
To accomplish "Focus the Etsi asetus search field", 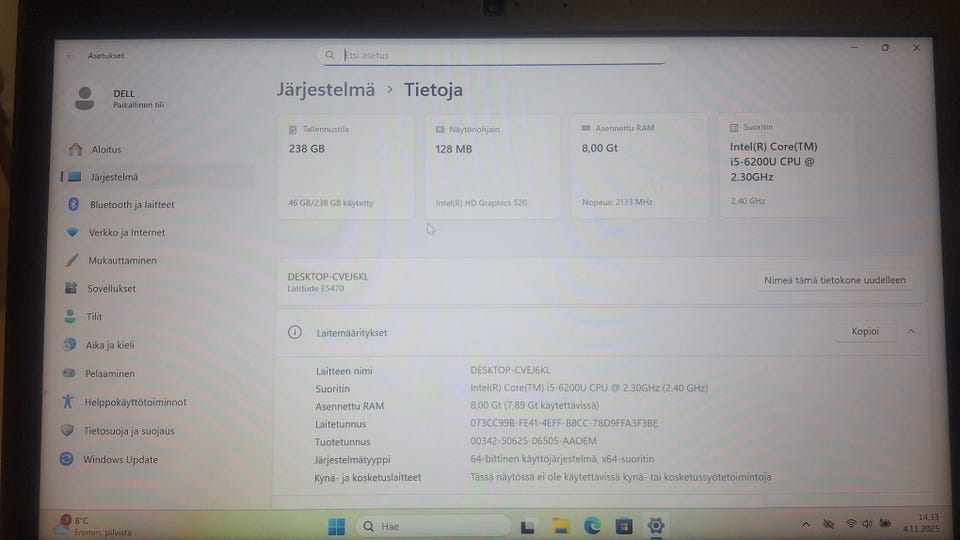I will 493,55.
